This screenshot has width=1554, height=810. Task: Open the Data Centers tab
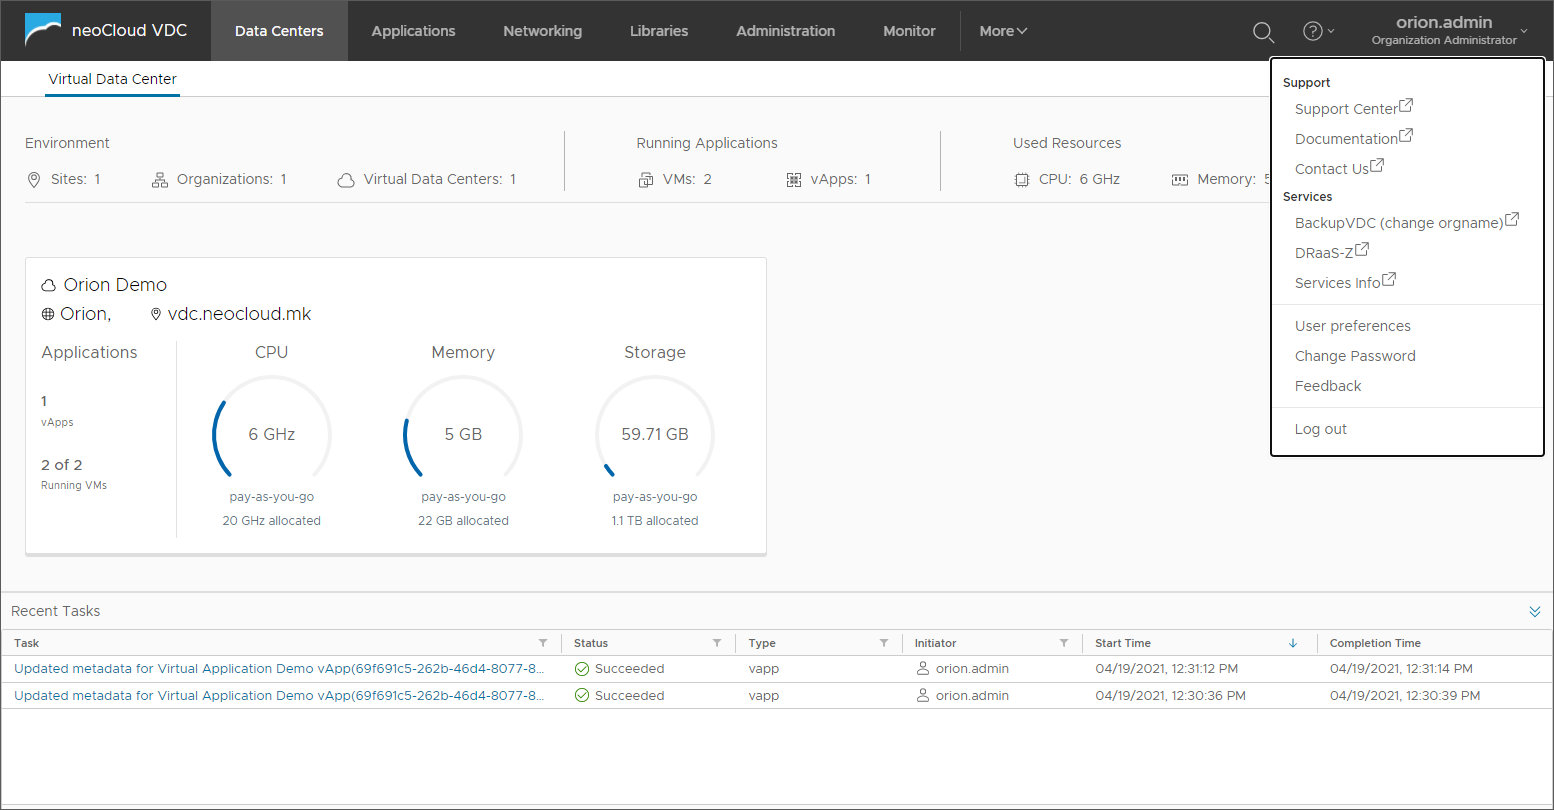click(279, 31)
